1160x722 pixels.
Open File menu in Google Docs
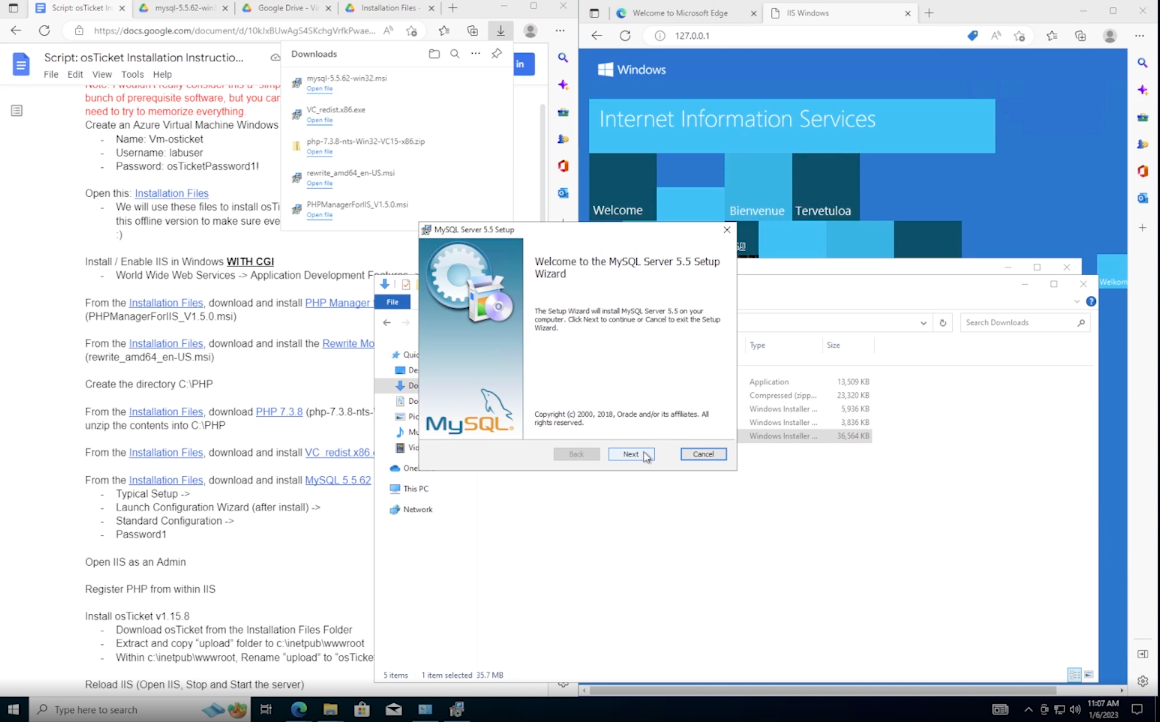point(51,75)
